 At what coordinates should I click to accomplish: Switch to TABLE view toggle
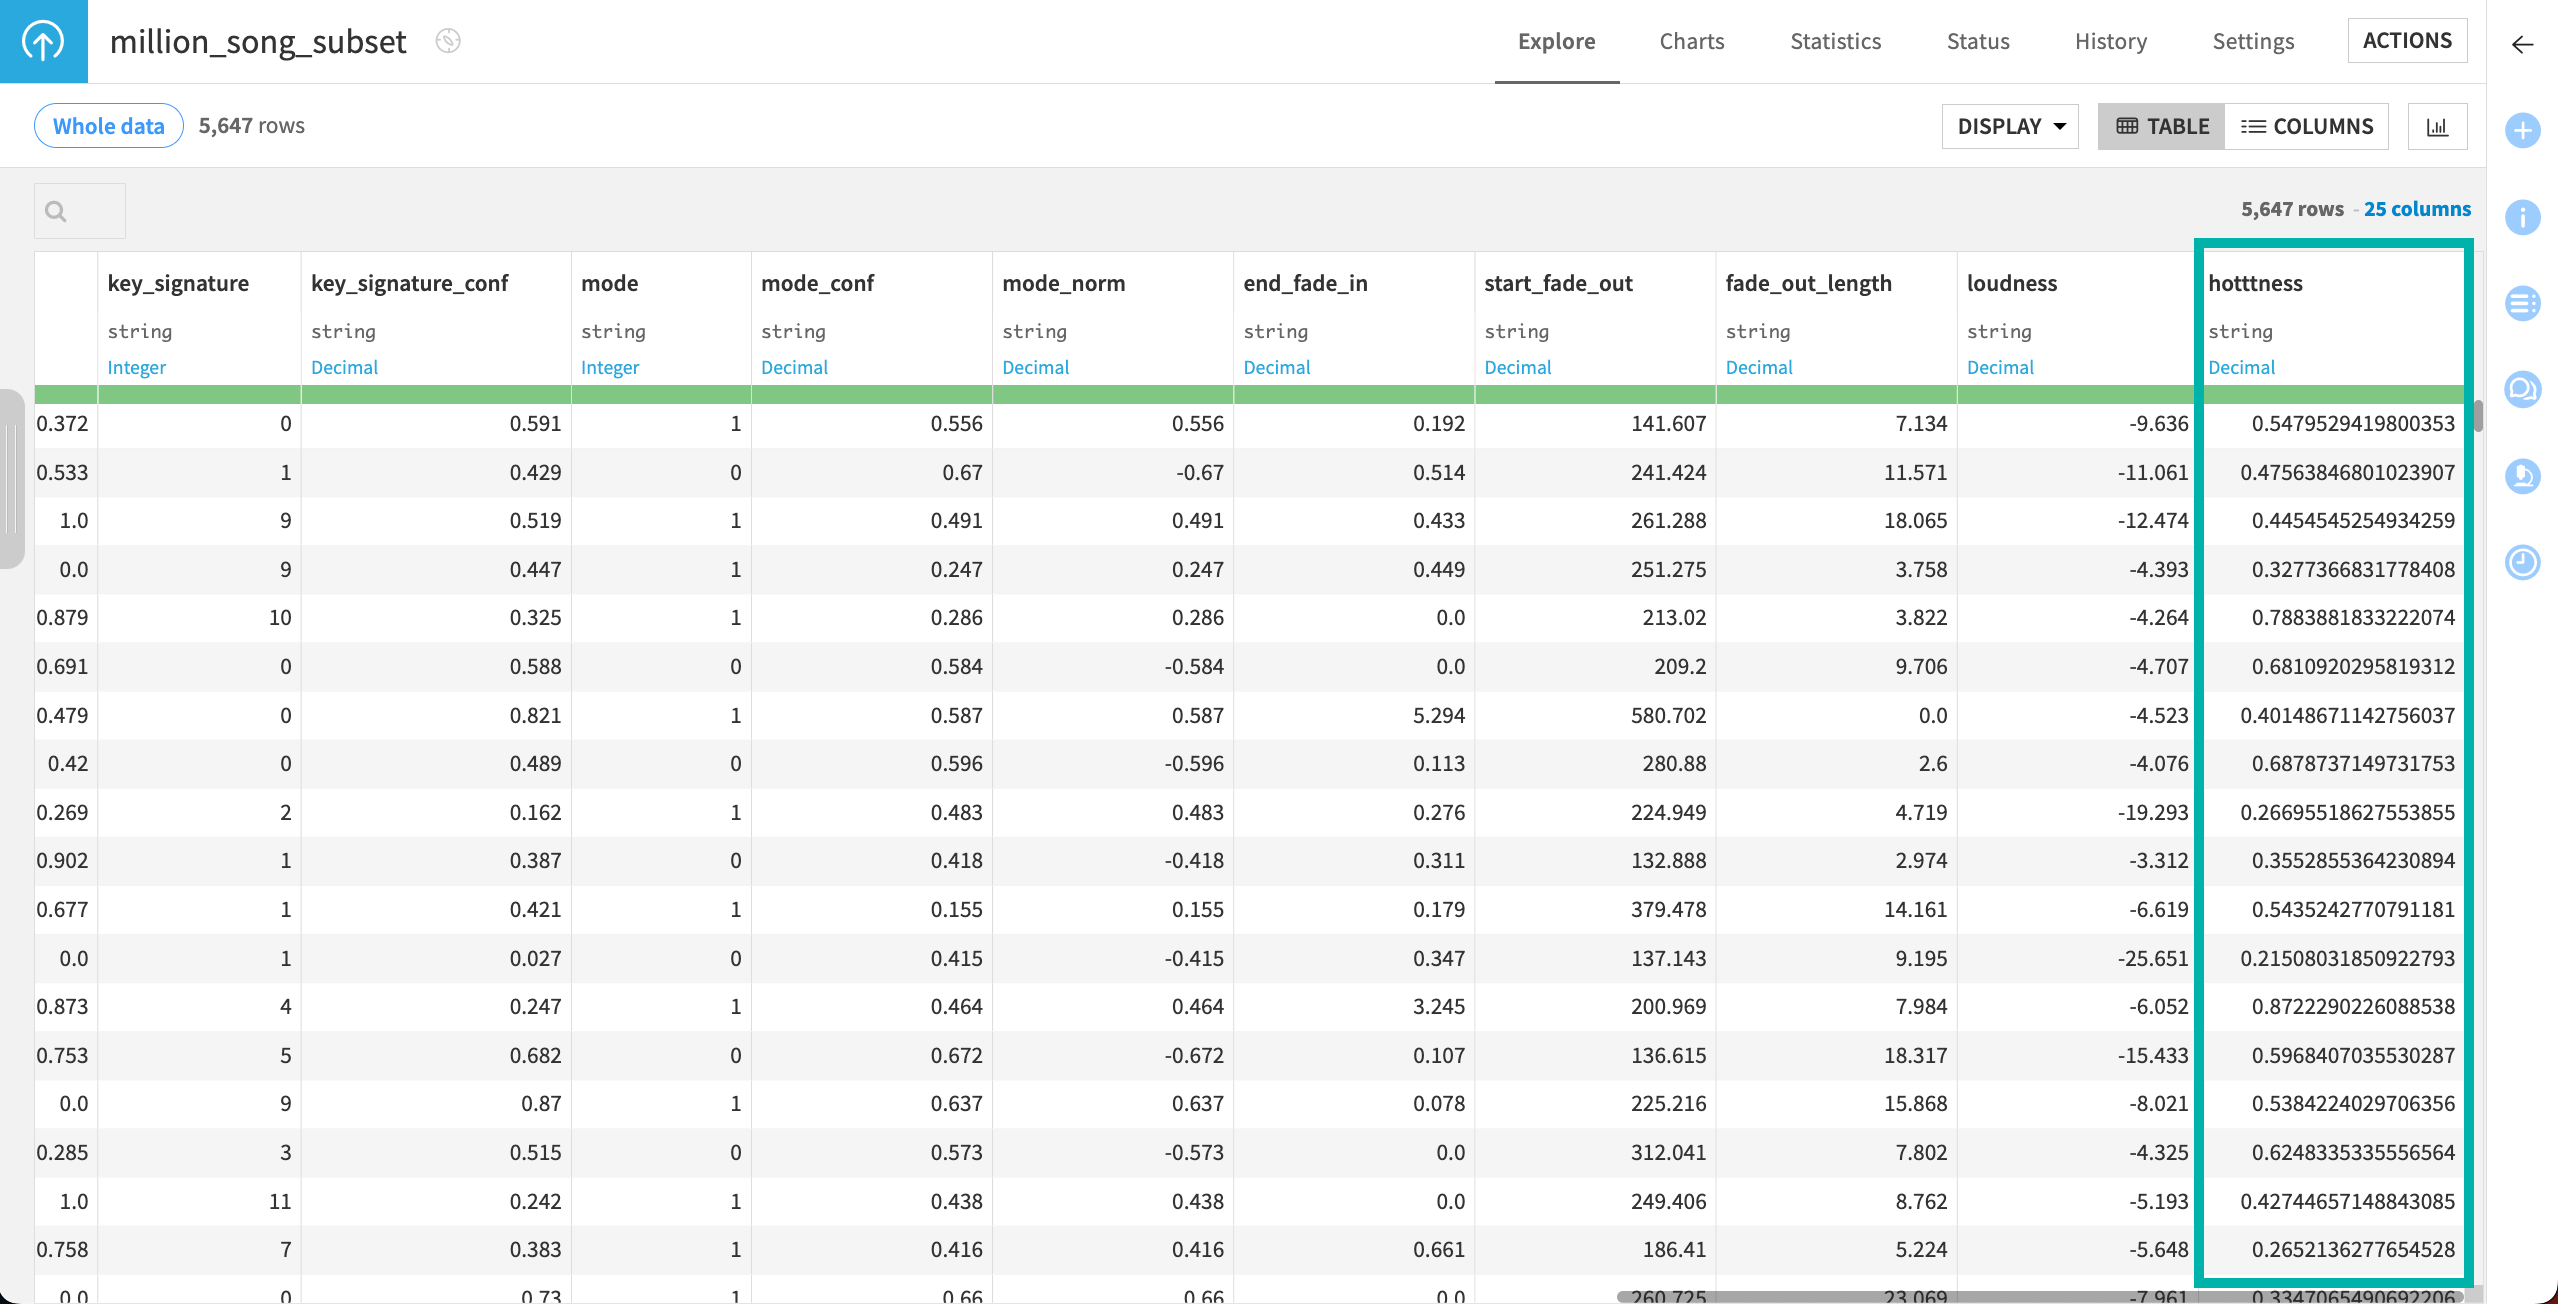click(2161, 127)
